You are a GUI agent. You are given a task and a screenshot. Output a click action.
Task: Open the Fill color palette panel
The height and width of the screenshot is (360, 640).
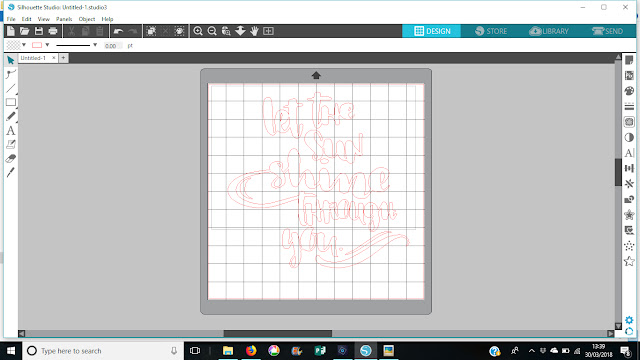[629, 91]
